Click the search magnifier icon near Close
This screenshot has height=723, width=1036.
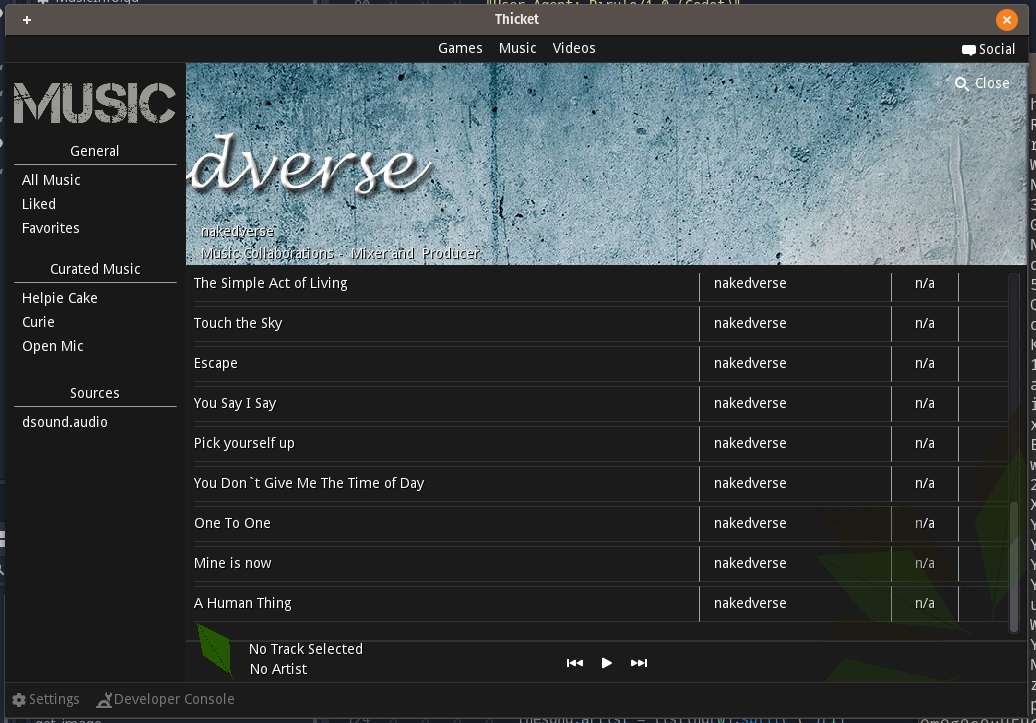[x=961, y=84]
